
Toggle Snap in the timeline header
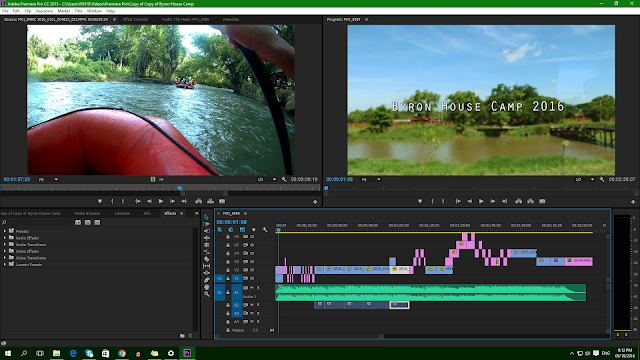tap(231, 230)
